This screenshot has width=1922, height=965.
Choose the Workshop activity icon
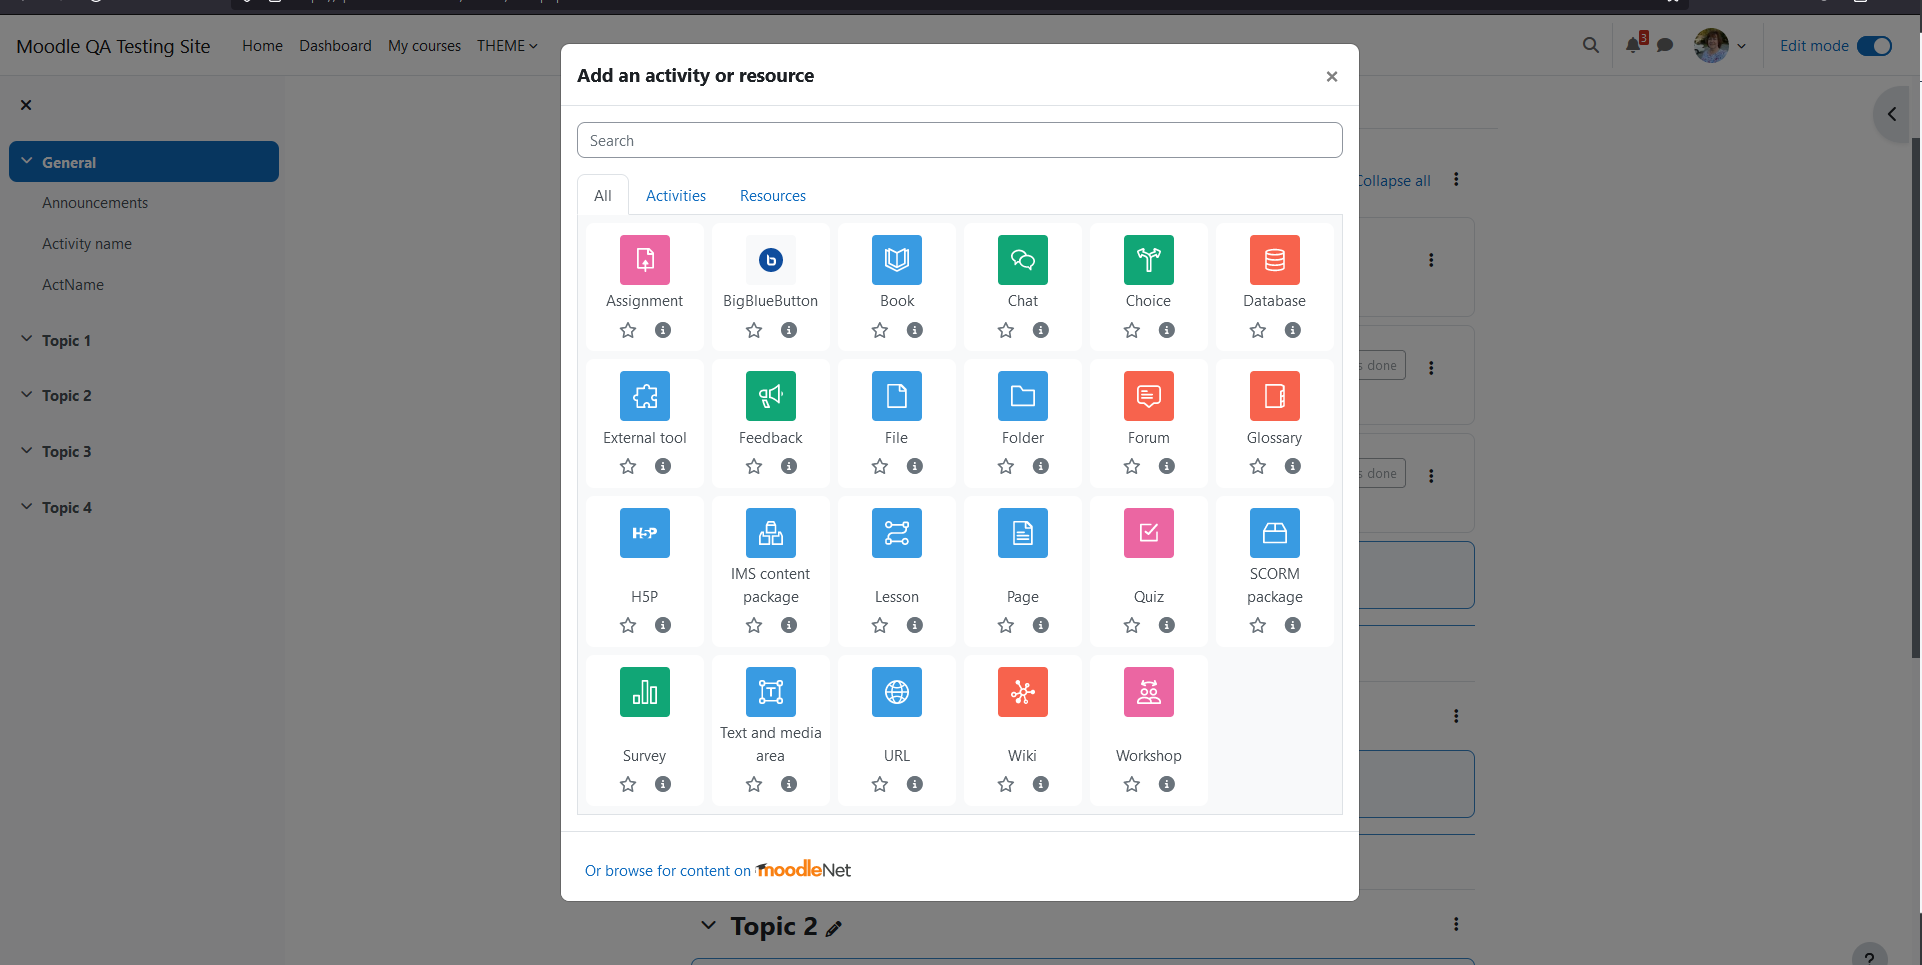pyautogui.click(x=1149, y=692)
